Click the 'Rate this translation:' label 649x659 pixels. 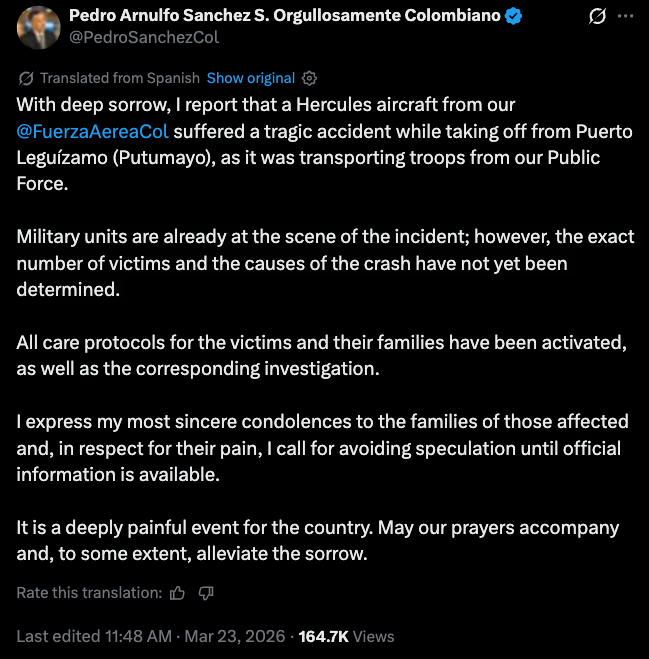(89, 593)
